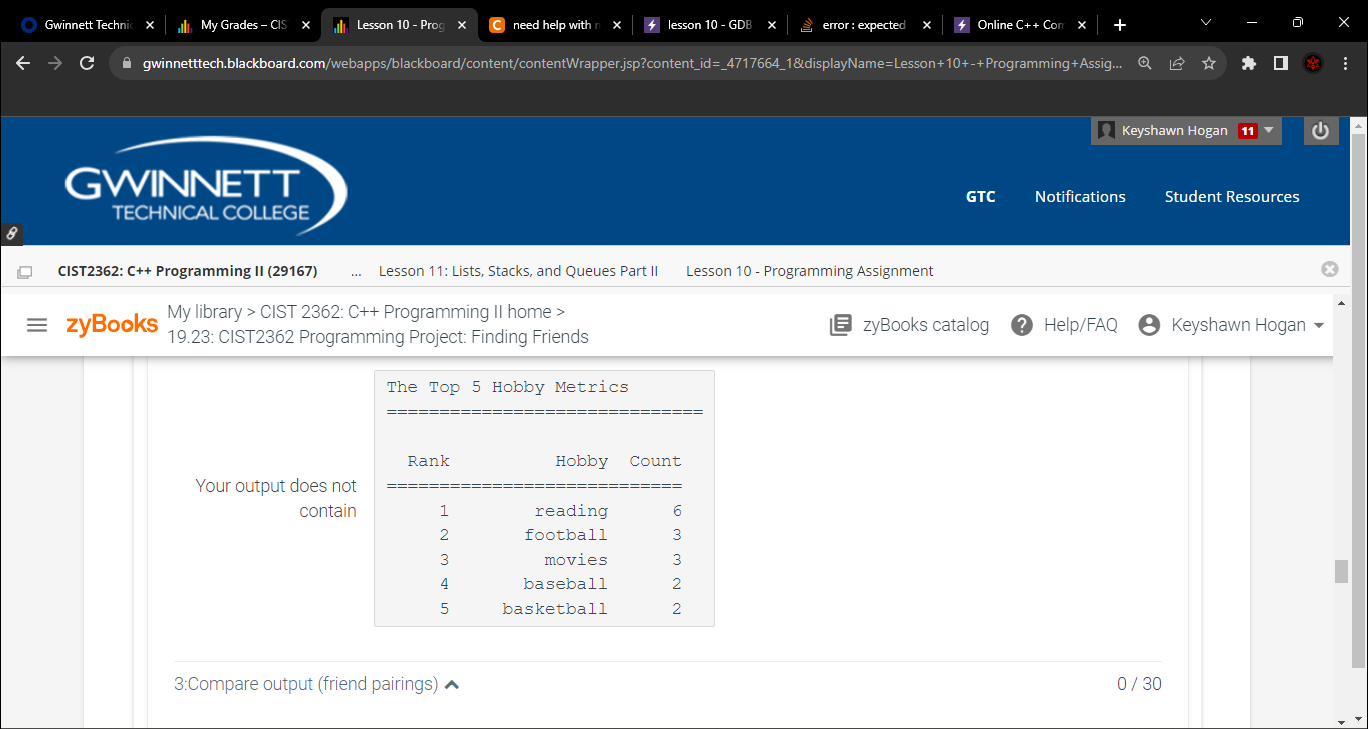Open Lesson 11: Lists, Stacks, and Queues
The height and width of the screenshot is (729, 1368).
(518, 270)
